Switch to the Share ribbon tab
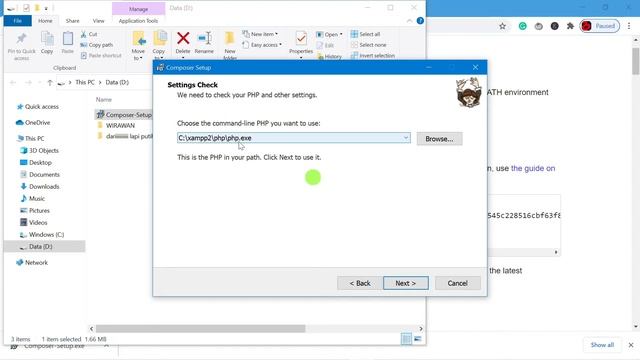 click(x=73, y=21)
